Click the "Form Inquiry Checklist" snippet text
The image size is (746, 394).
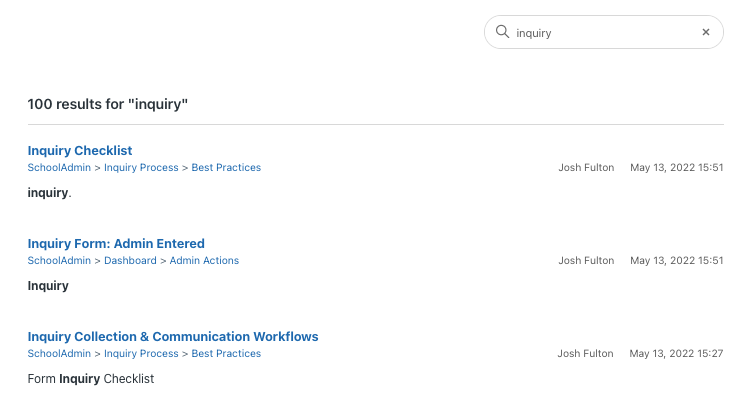coord(91,379)
